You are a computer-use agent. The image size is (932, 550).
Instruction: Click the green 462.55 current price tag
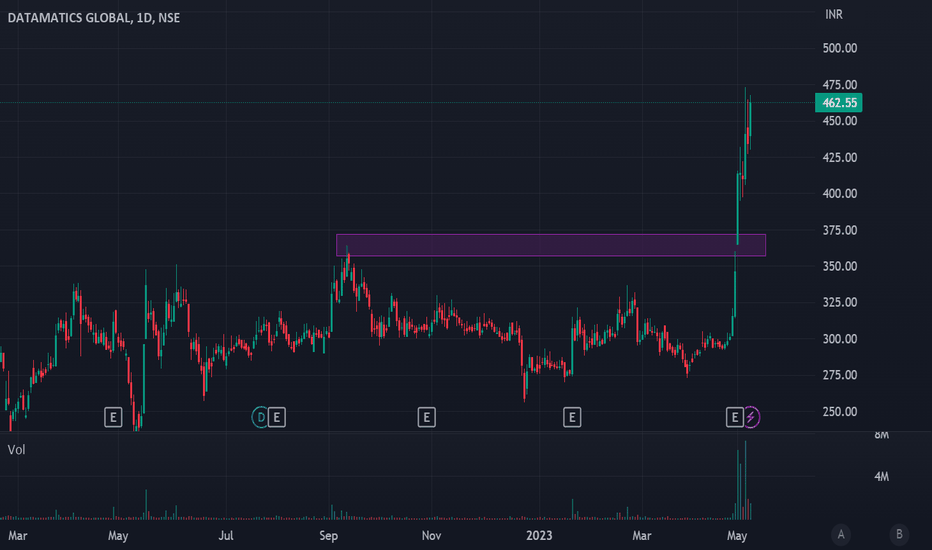[839, 103]
